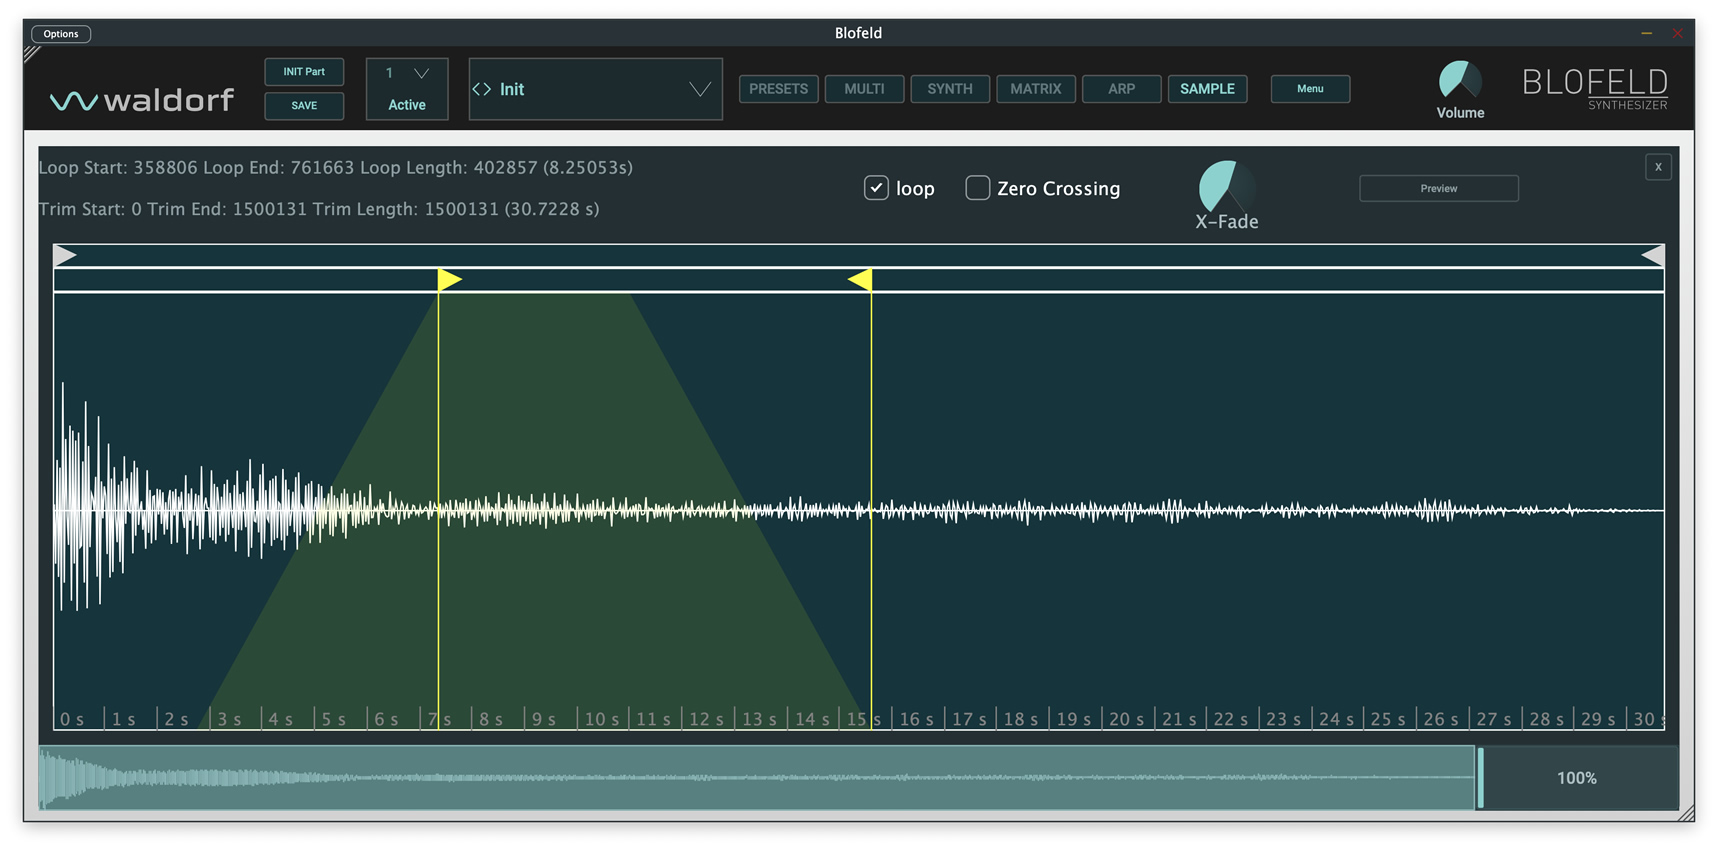Click the yellow loop end marker

coord(860,280)
